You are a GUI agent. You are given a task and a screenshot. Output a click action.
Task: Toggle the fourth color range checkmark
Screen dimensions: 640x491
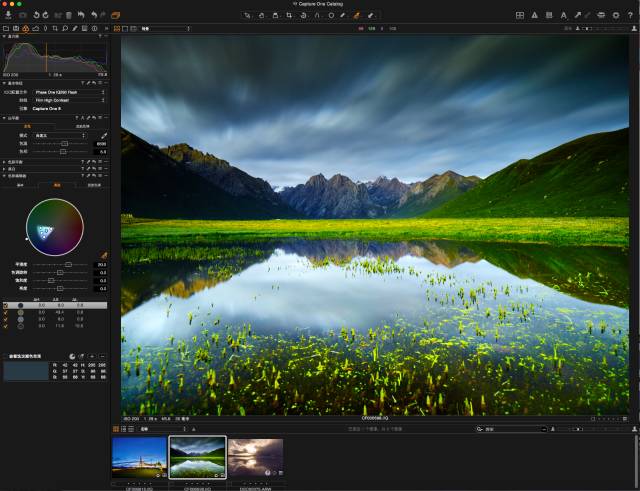(x=6, y=326)
